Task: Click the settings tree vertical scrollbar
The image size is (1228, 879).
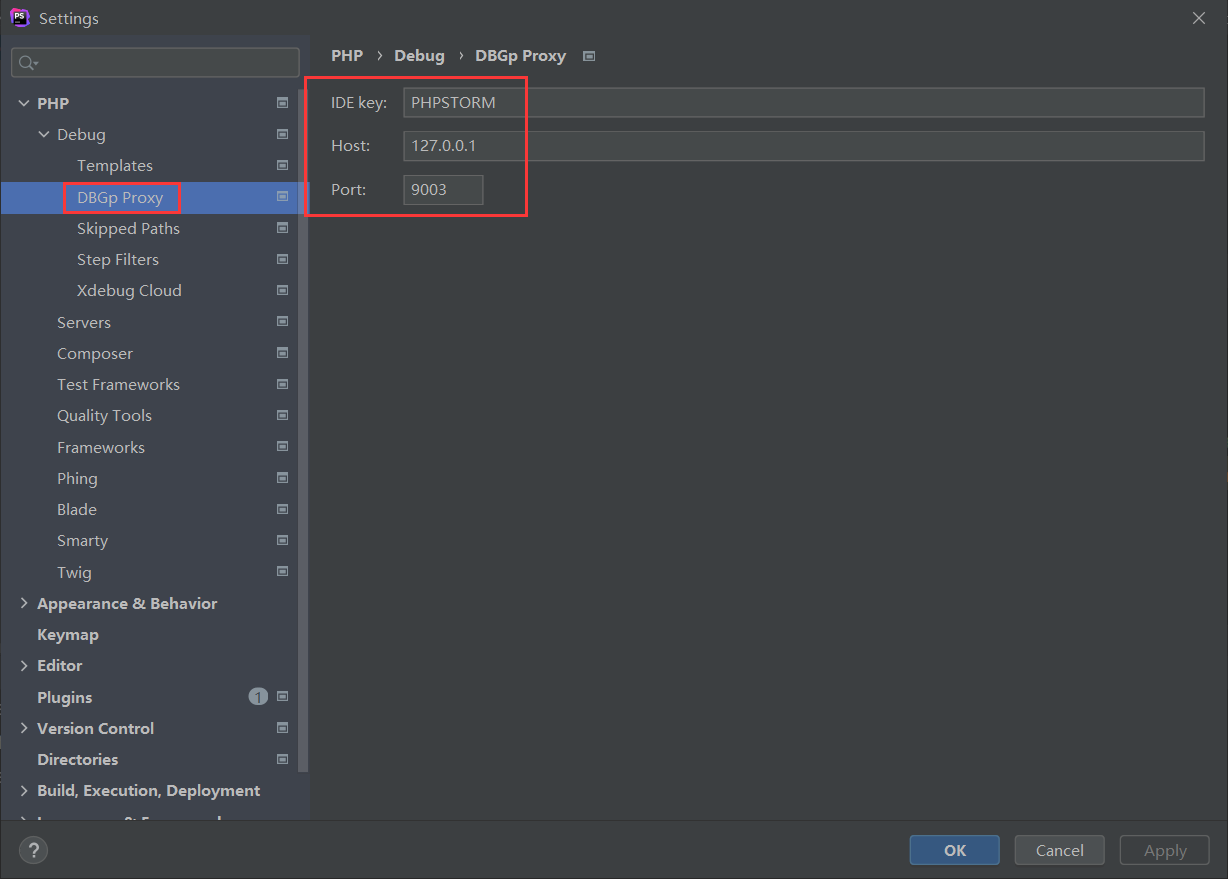Action: coord(304,430)
